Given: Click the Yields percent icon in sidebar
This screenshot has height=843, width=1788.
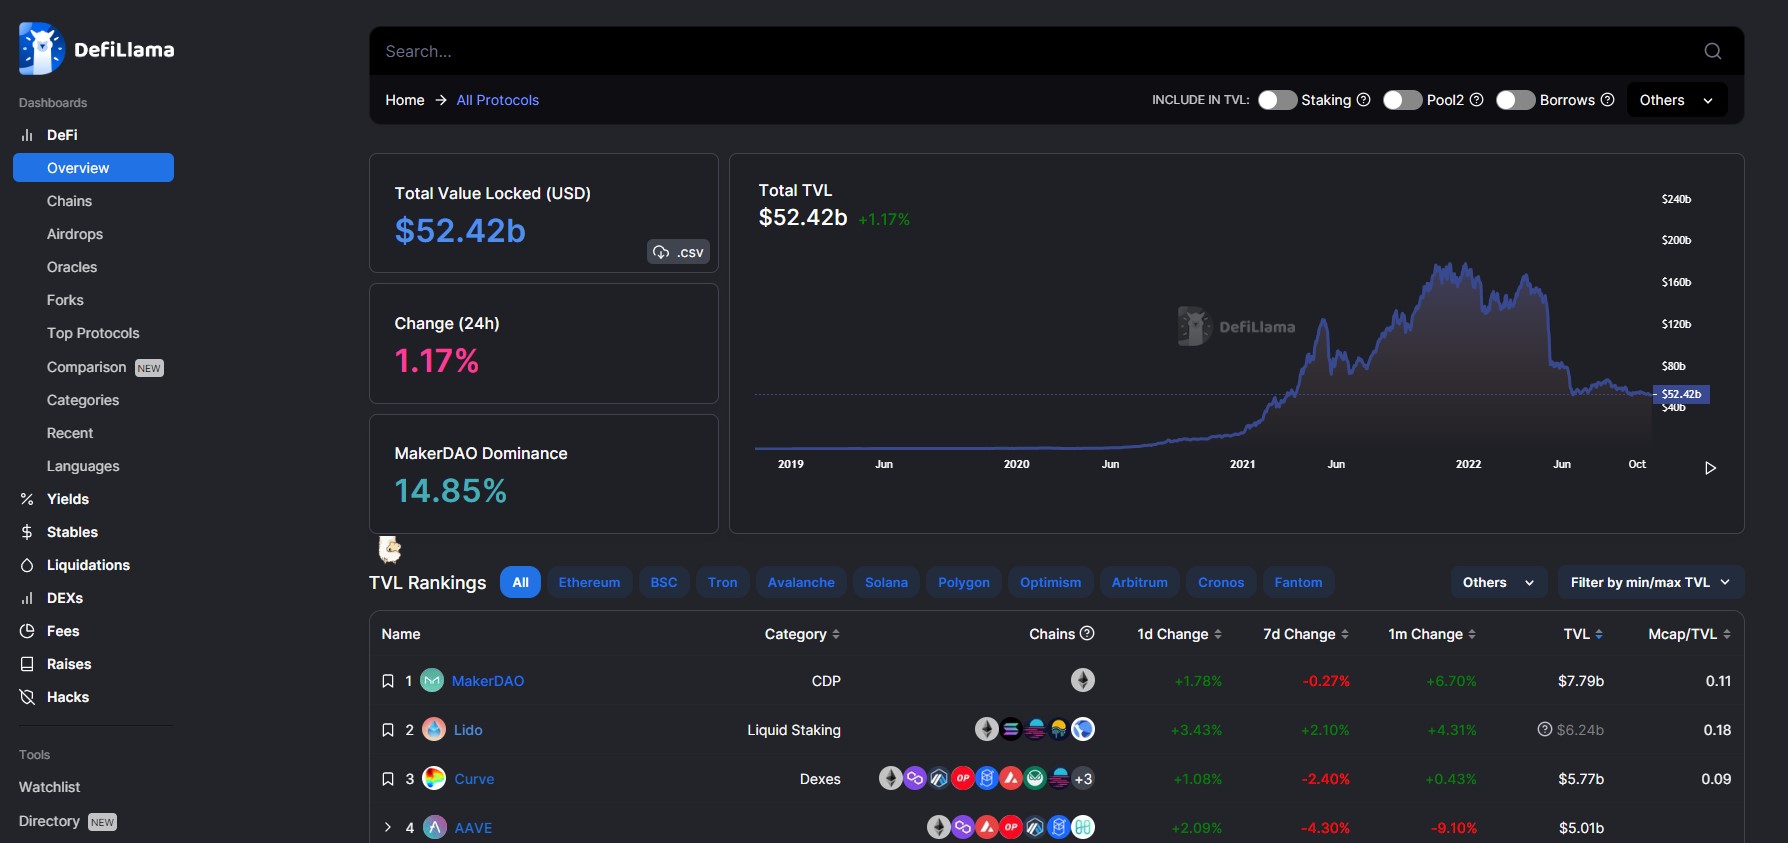Looking at the screenshot, I should (x=27, y=499).
